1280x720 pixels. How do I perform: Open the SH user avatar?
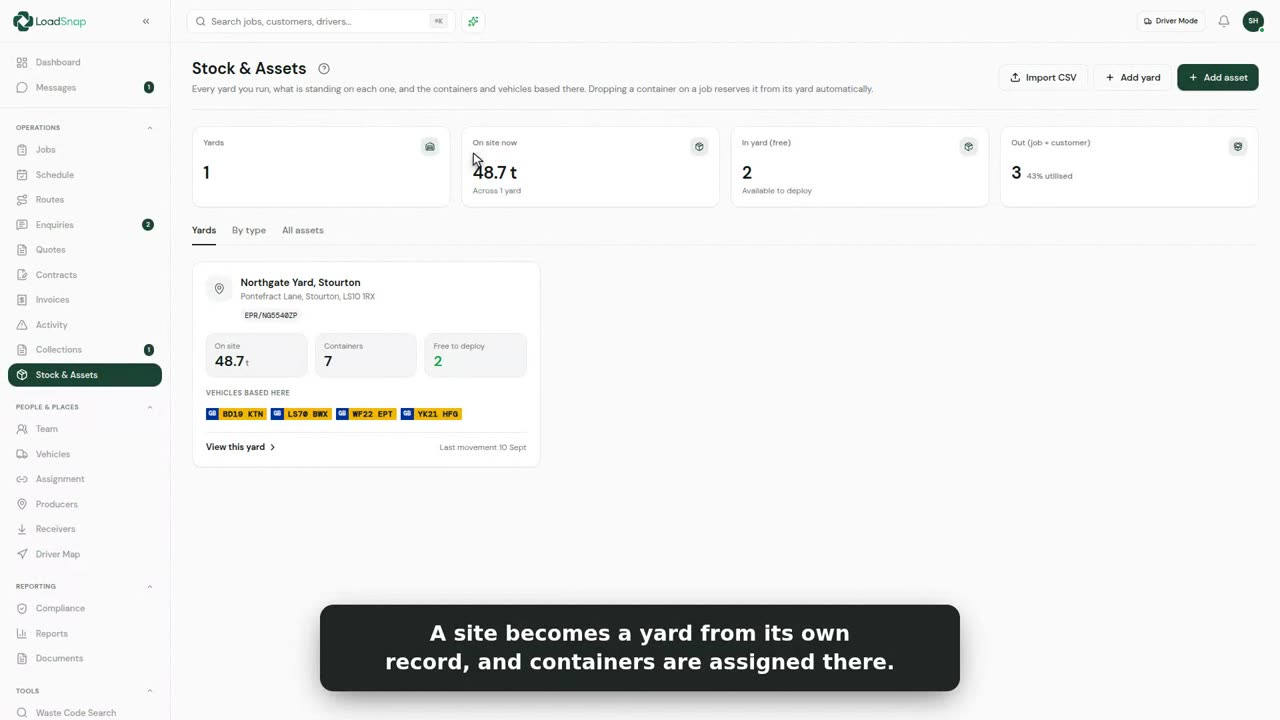pyautogui.click(x=1253, y=21)
